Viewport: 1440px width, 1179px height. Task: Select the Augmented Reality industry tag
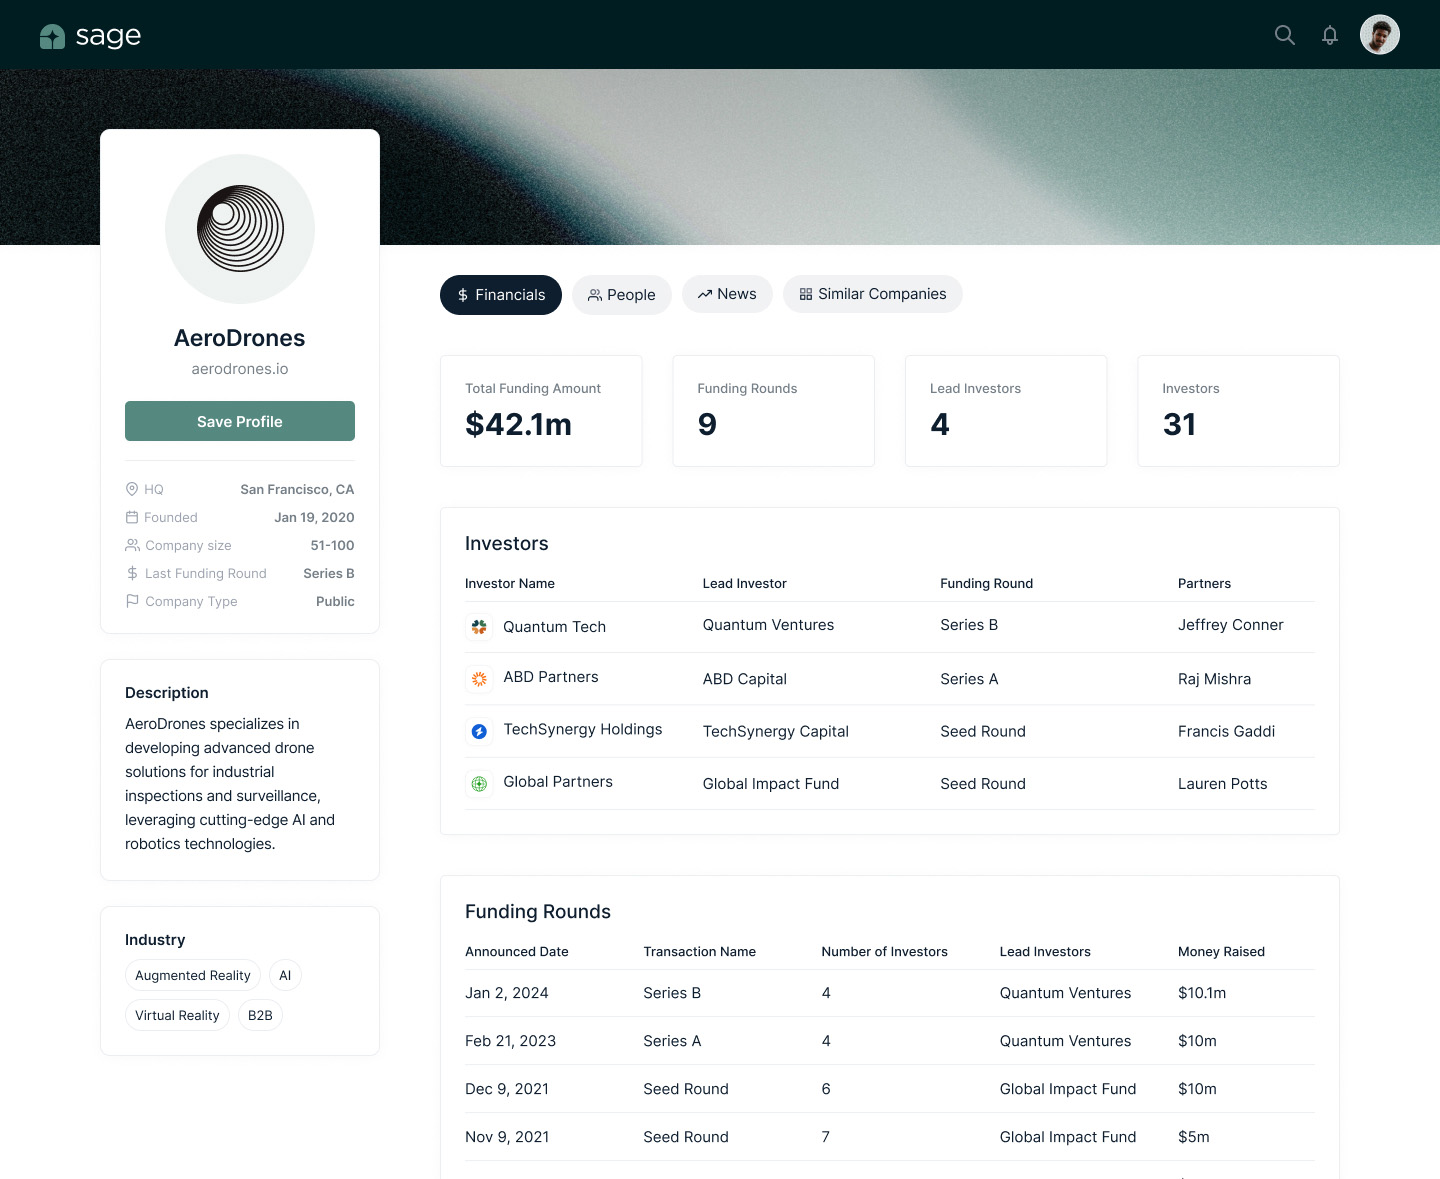point(193,975)
